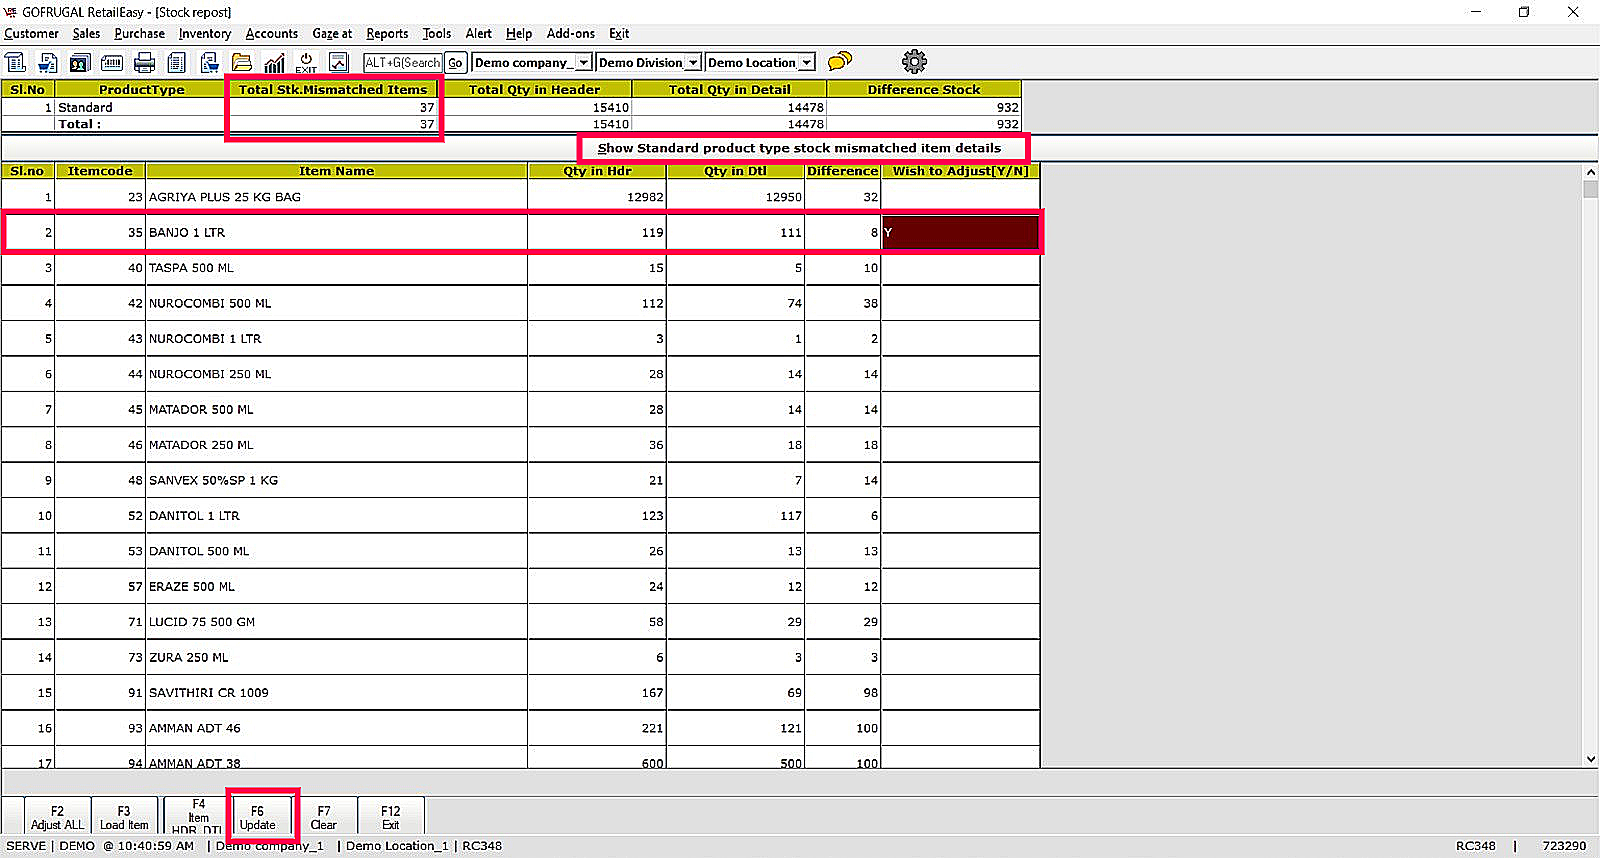
Task: Open the yellow folder toolbar icon
Action: coord(242,63)
